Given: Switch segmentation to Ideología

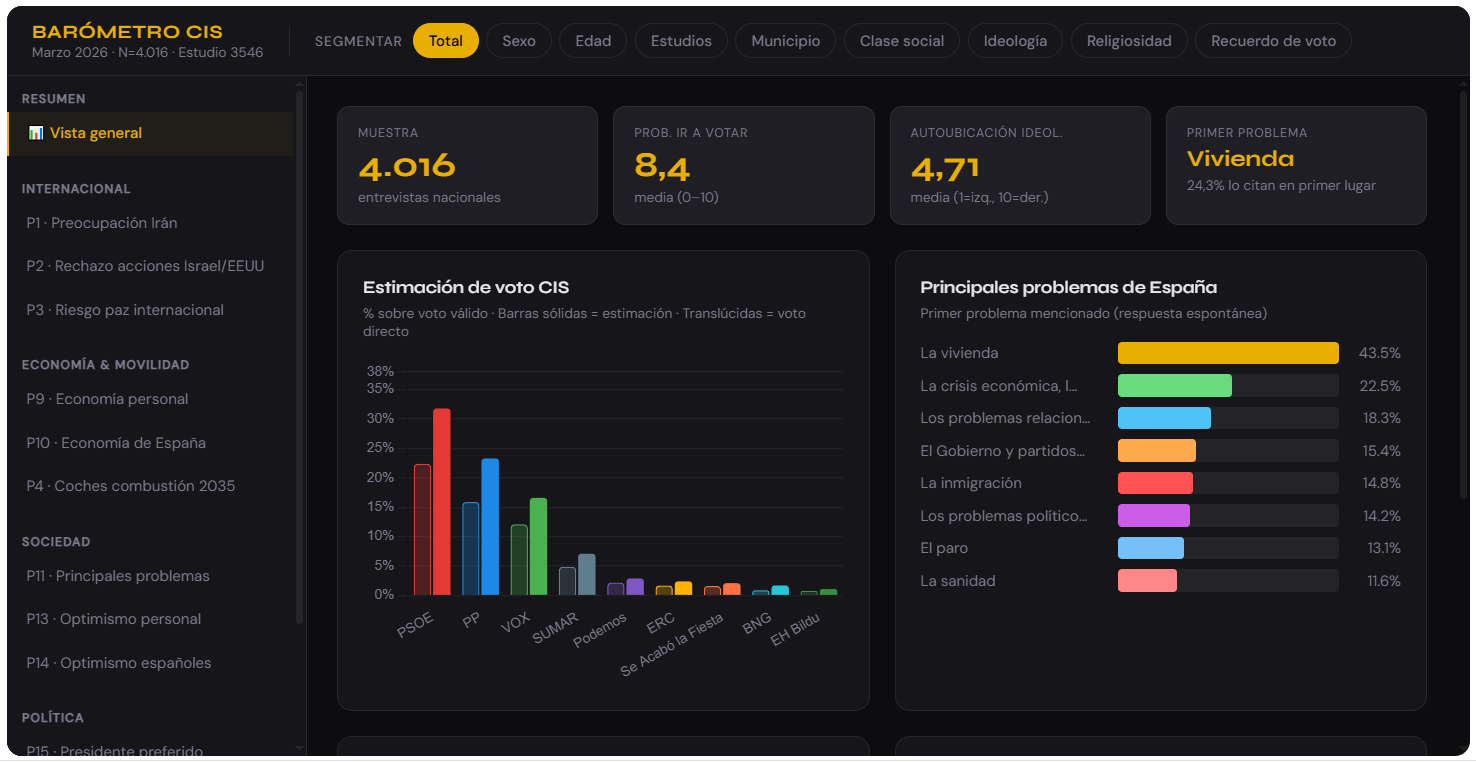Looking at the screenshot, I should pyautogui.click(x=1015, y=41).
